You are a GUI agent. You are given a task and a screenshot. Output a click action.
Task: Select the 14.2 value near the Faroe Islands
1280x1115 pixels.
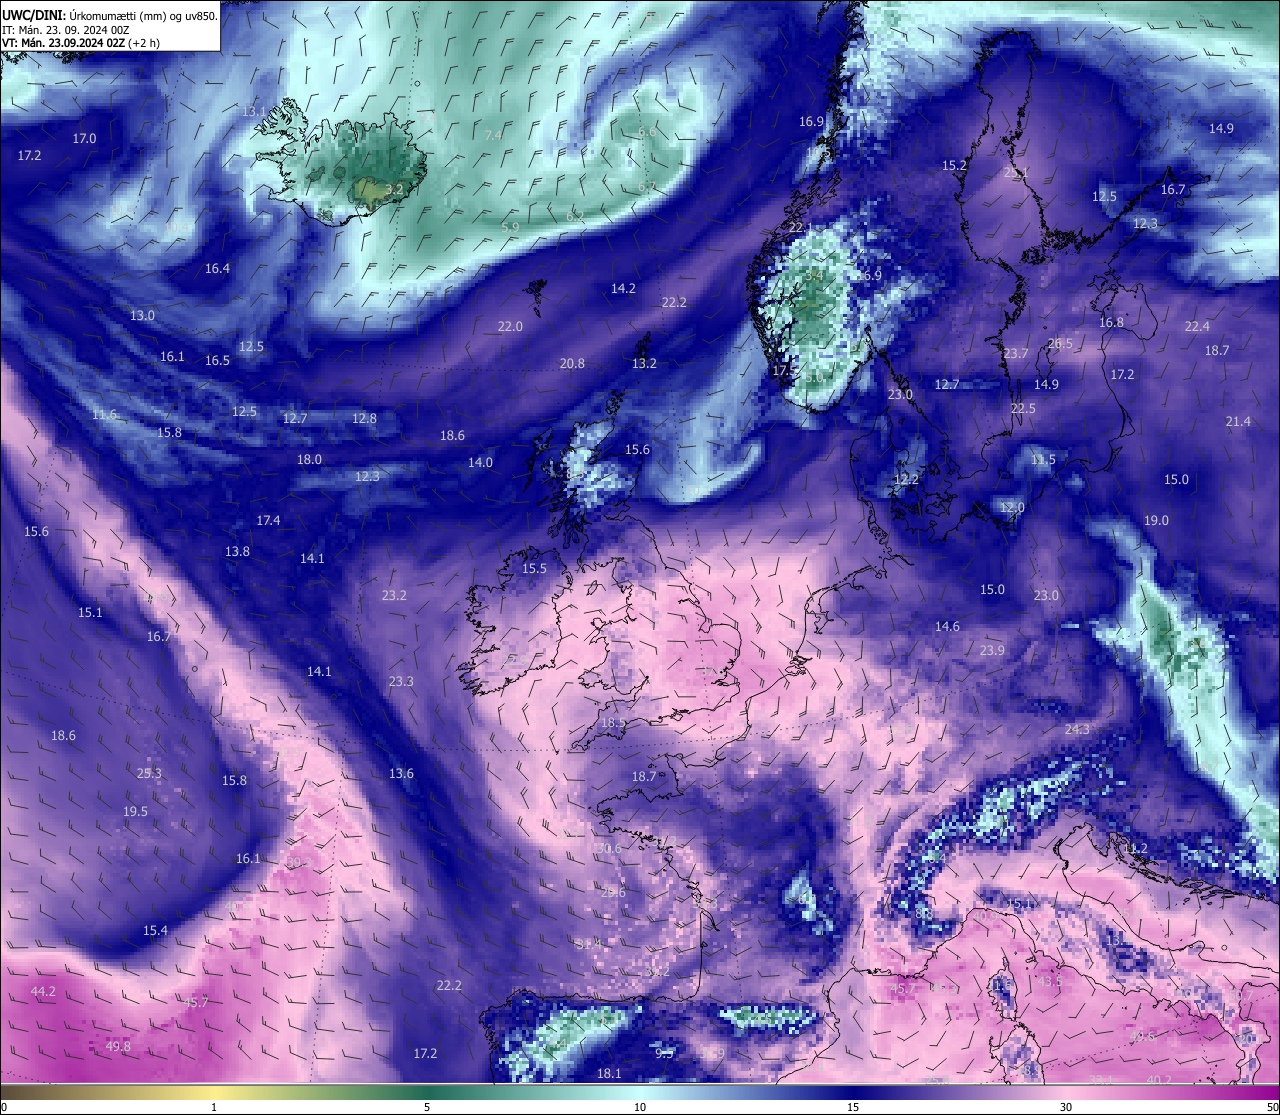(623, 288)
